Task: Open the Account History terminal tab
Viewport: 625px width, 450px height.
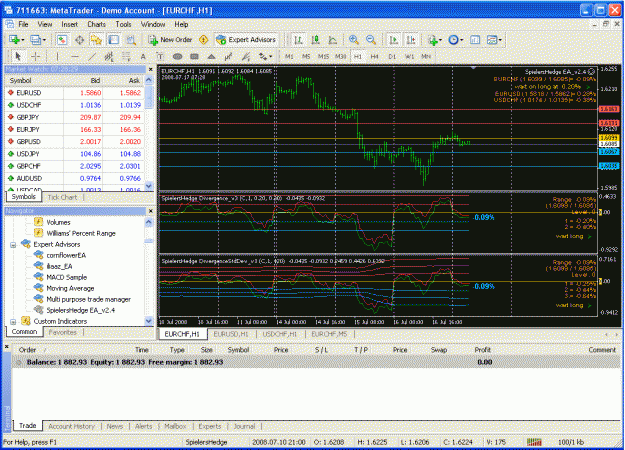Action: pos(71,426)
